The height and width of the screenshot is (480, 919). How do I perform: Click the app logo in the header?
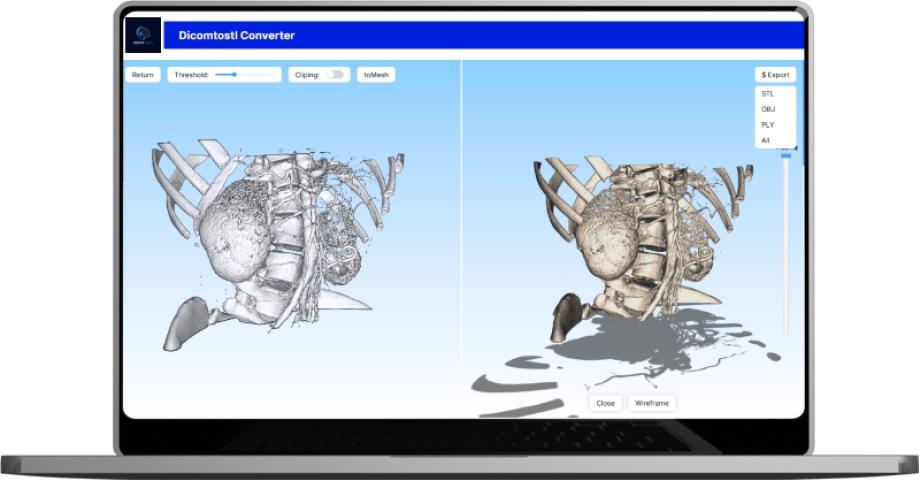tap(143, 35)
